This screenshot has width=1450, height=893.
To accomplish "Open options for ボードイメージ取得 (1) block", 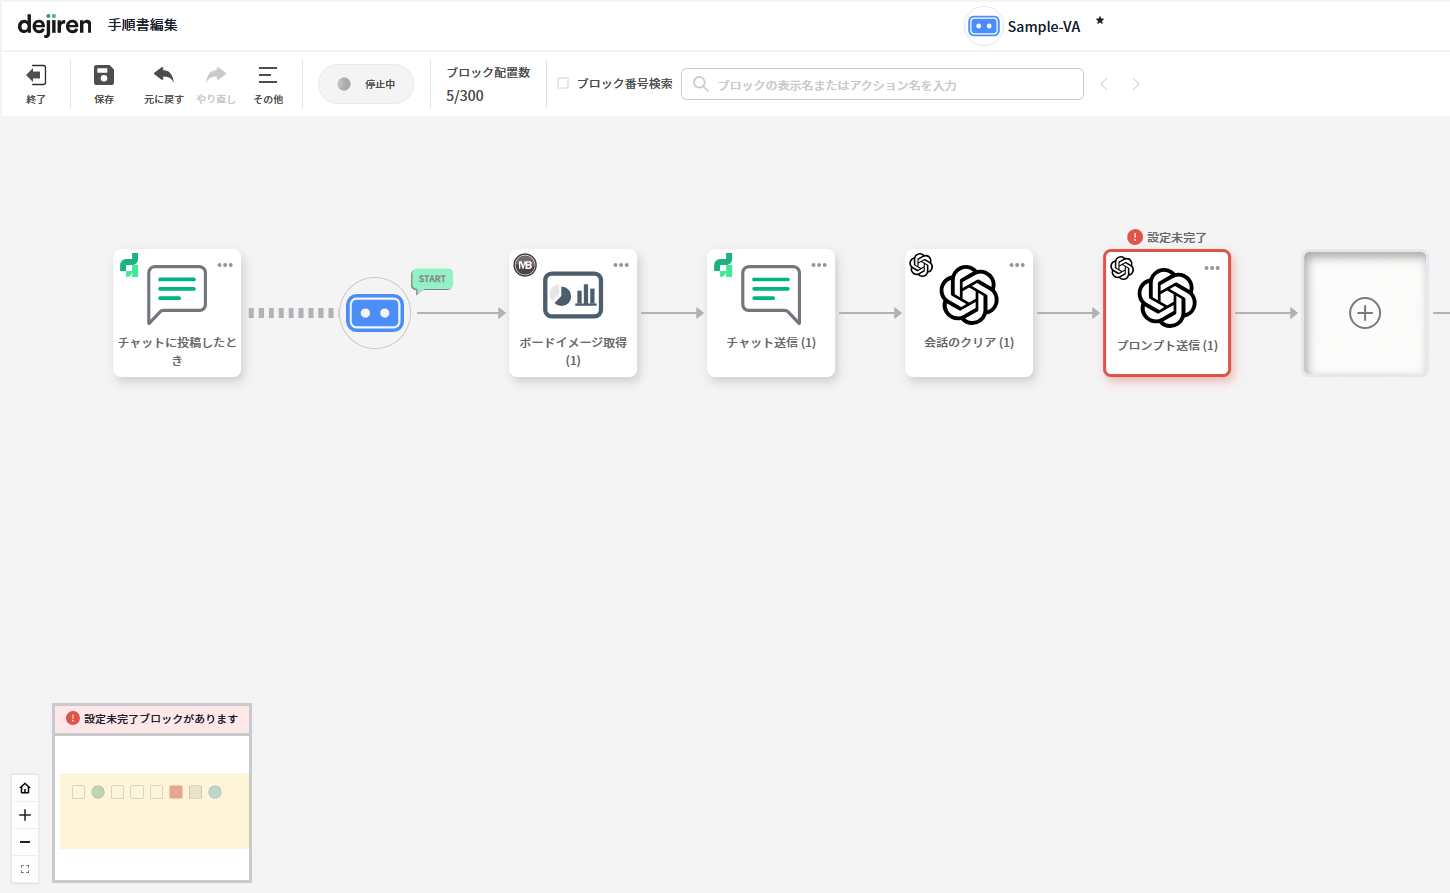I will click(x=621, y=265).
